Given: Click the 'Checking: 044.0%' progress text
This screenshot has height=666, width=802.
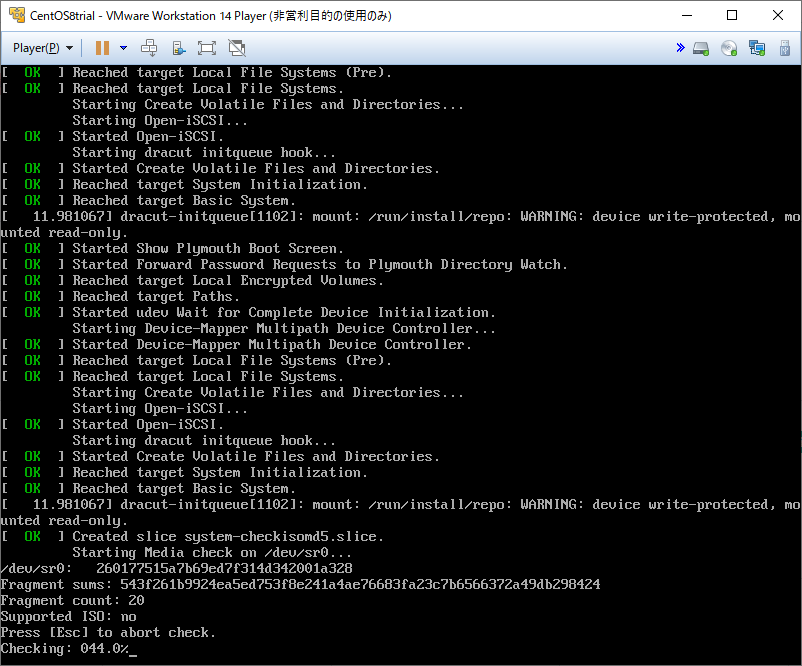Looking at the screenshot, I should tap(64, 649).
